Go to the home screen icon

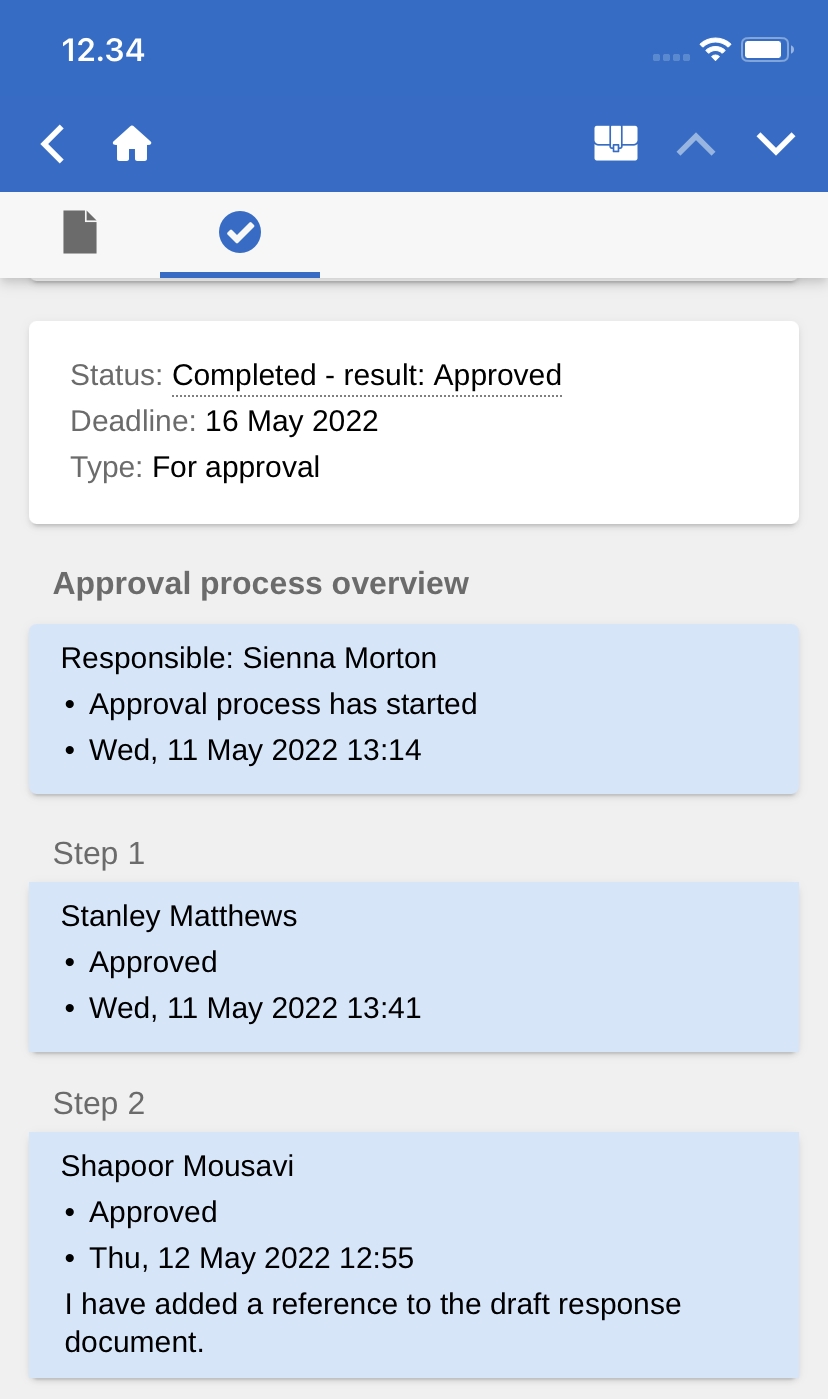132,144
